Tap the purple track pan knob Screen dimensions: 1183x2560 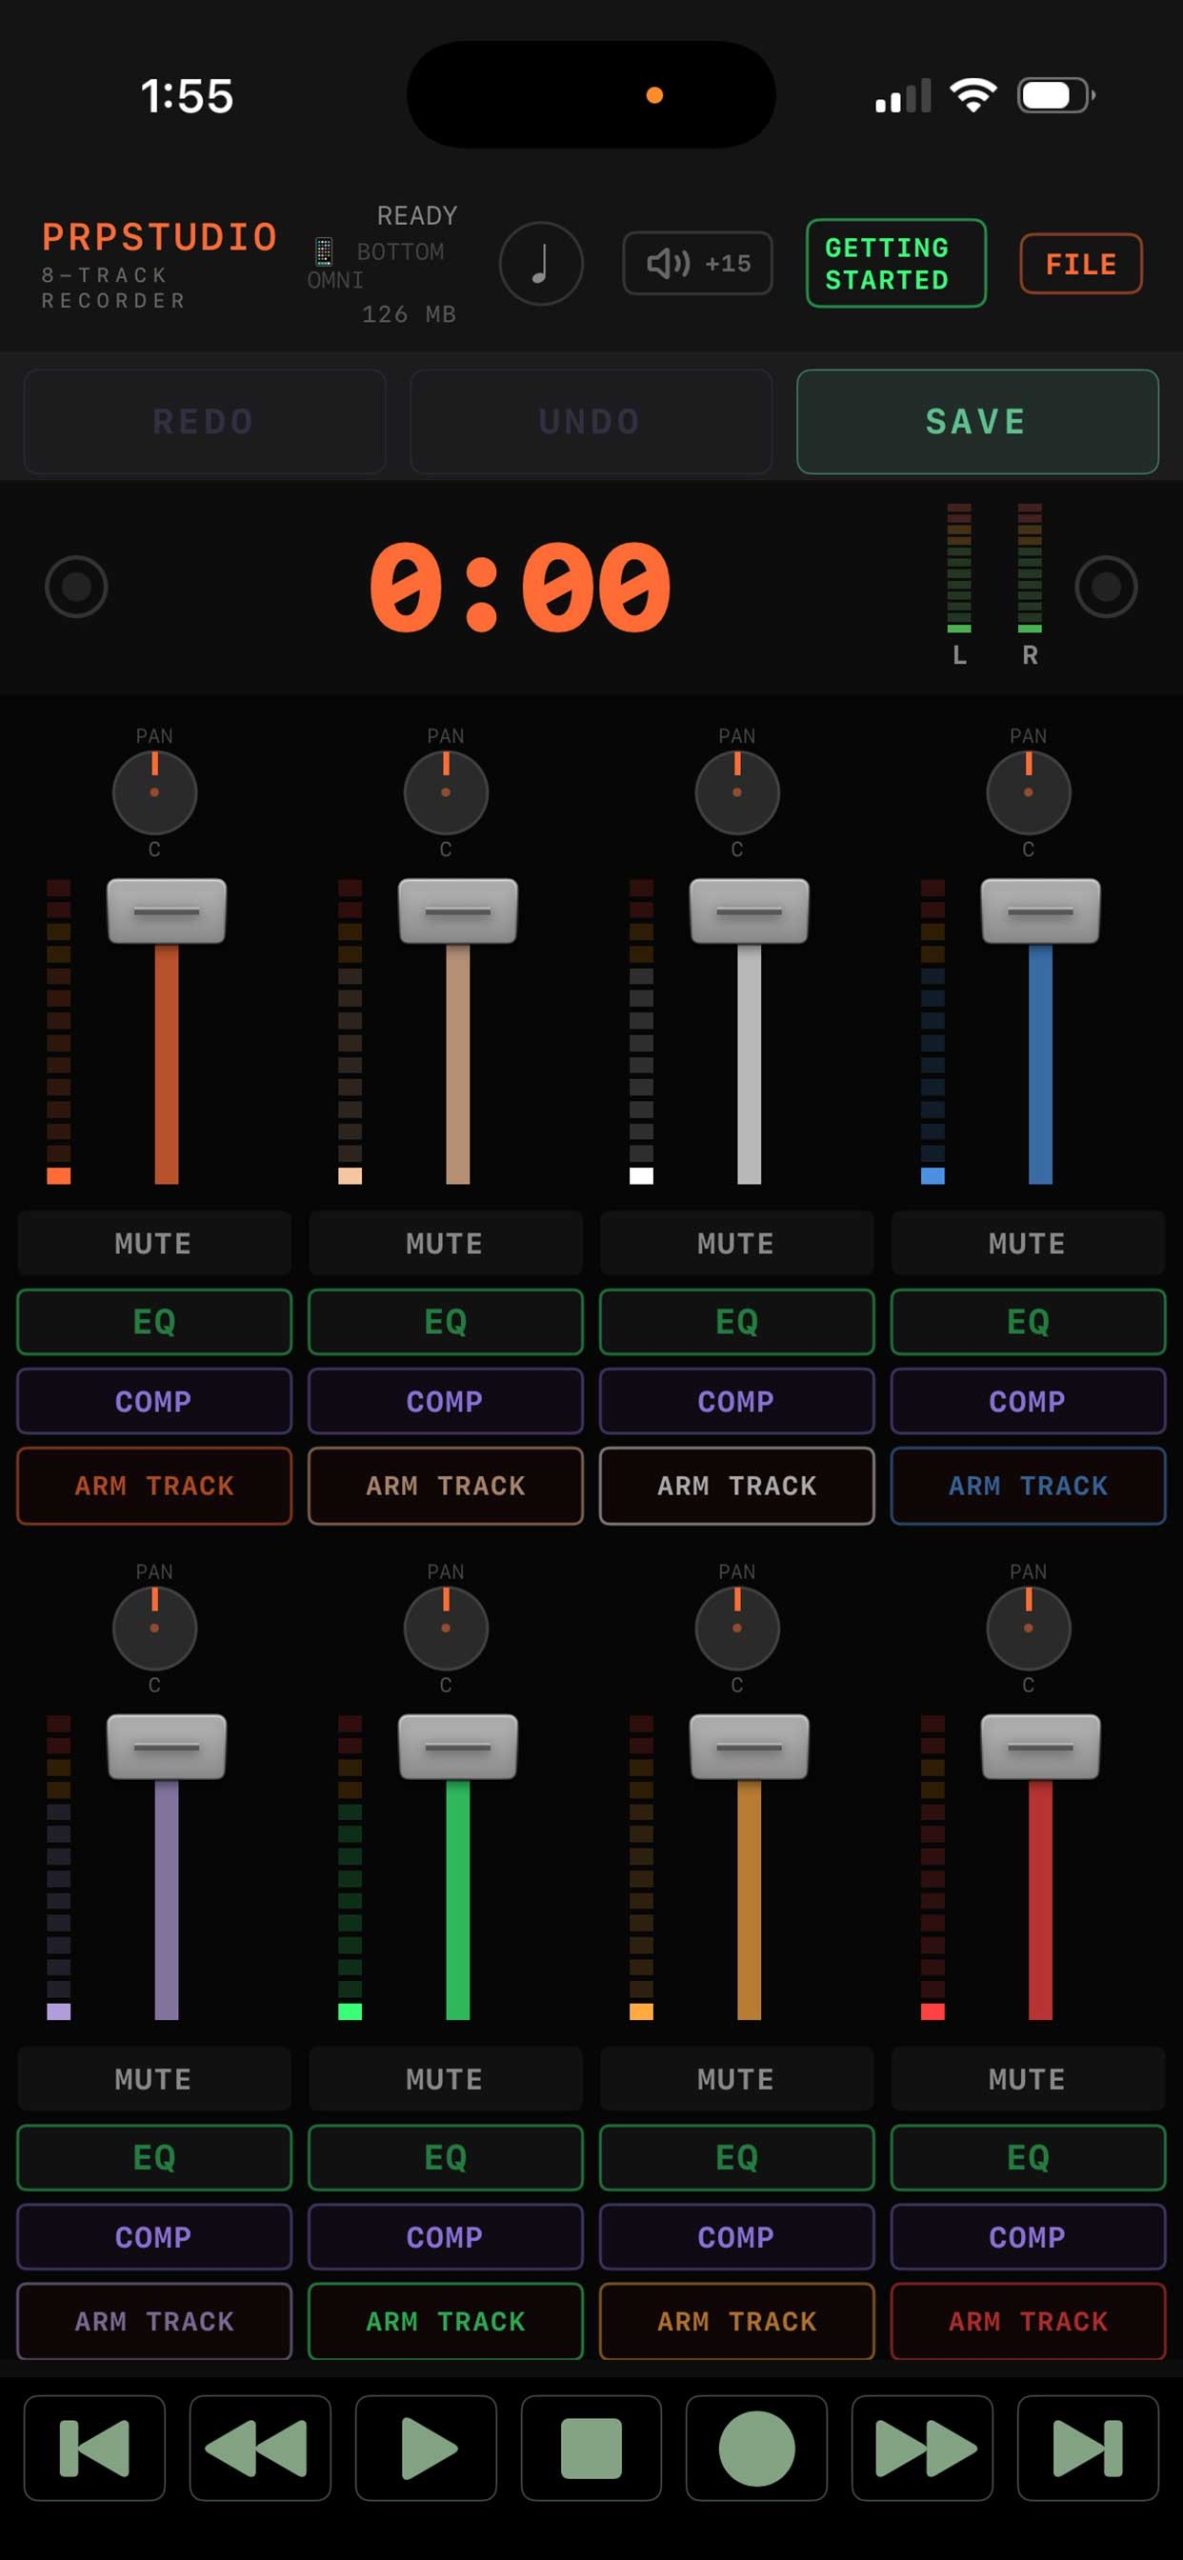click(x=154, y=1628)
